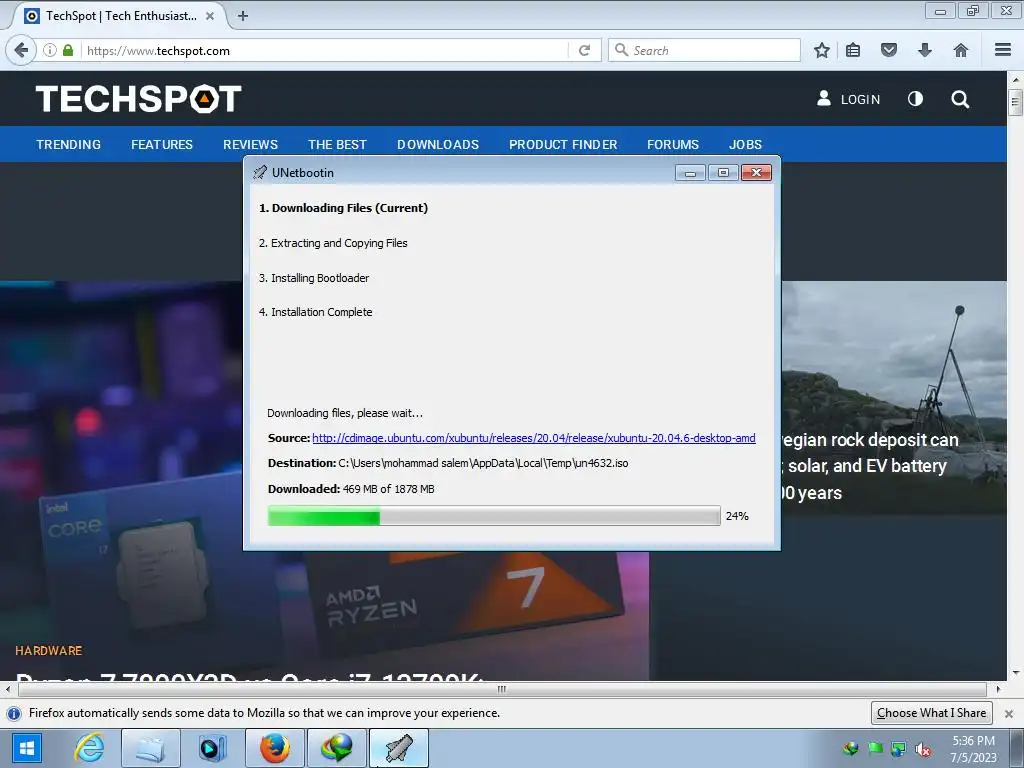Click the xubuntu ISO source link
Image resolution: width=1024 pixels, height=768 pixels.
tap(534, 438)
